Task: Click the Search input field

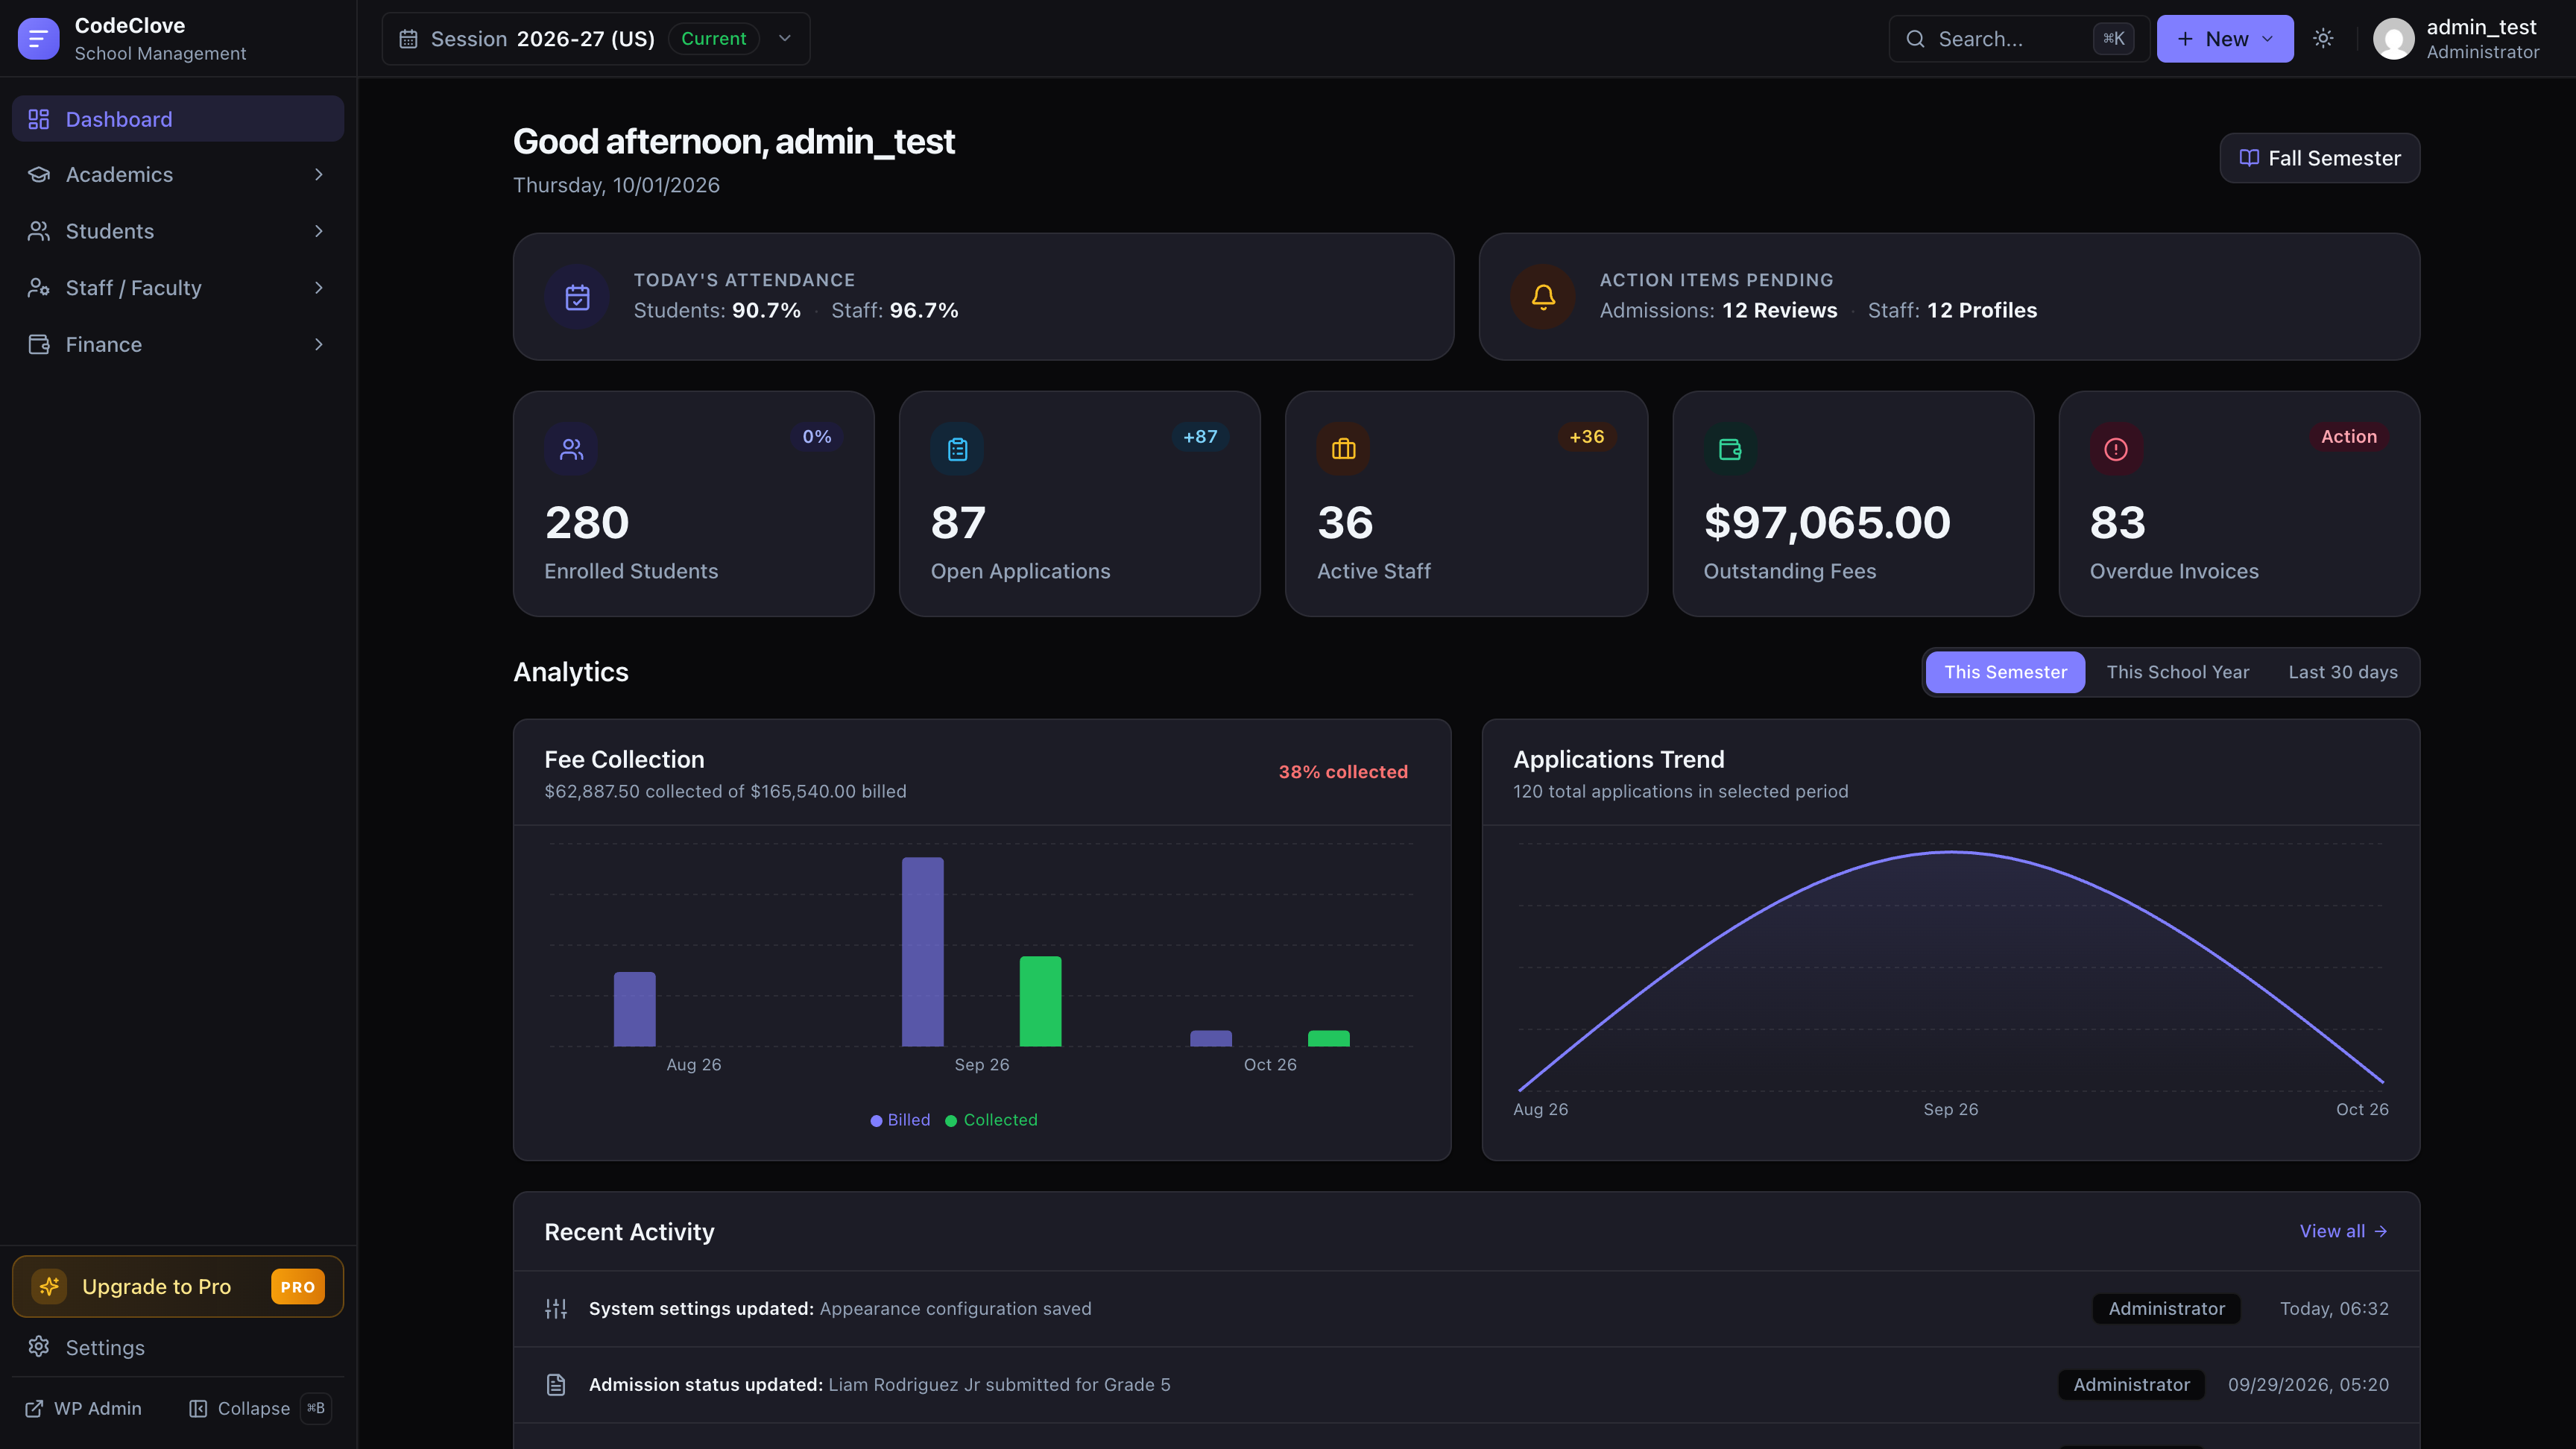Action: pyautogui.click(x=2018, y=39)
